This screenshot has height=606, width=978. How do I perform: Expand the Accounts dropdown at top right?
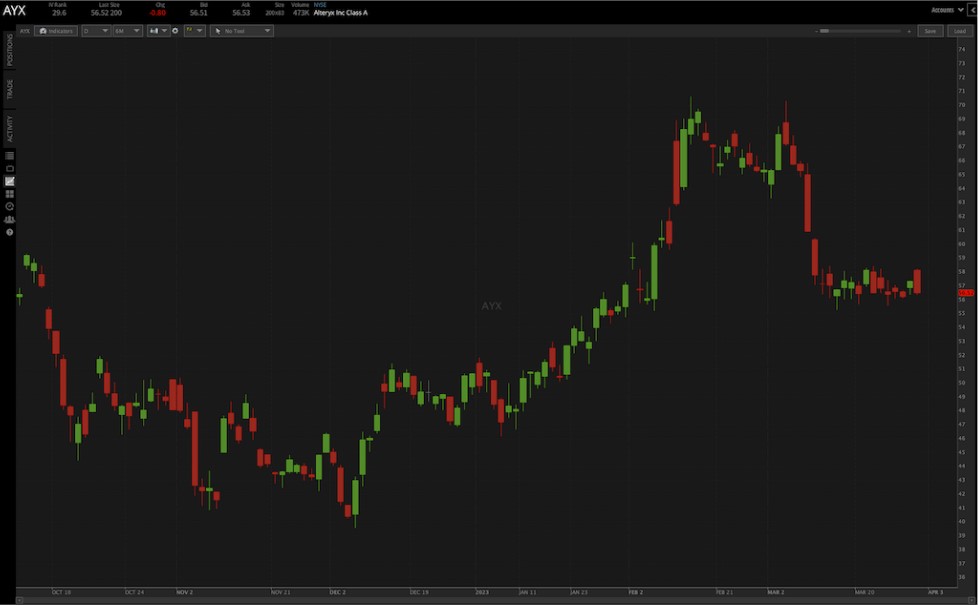tap(946, 10)
